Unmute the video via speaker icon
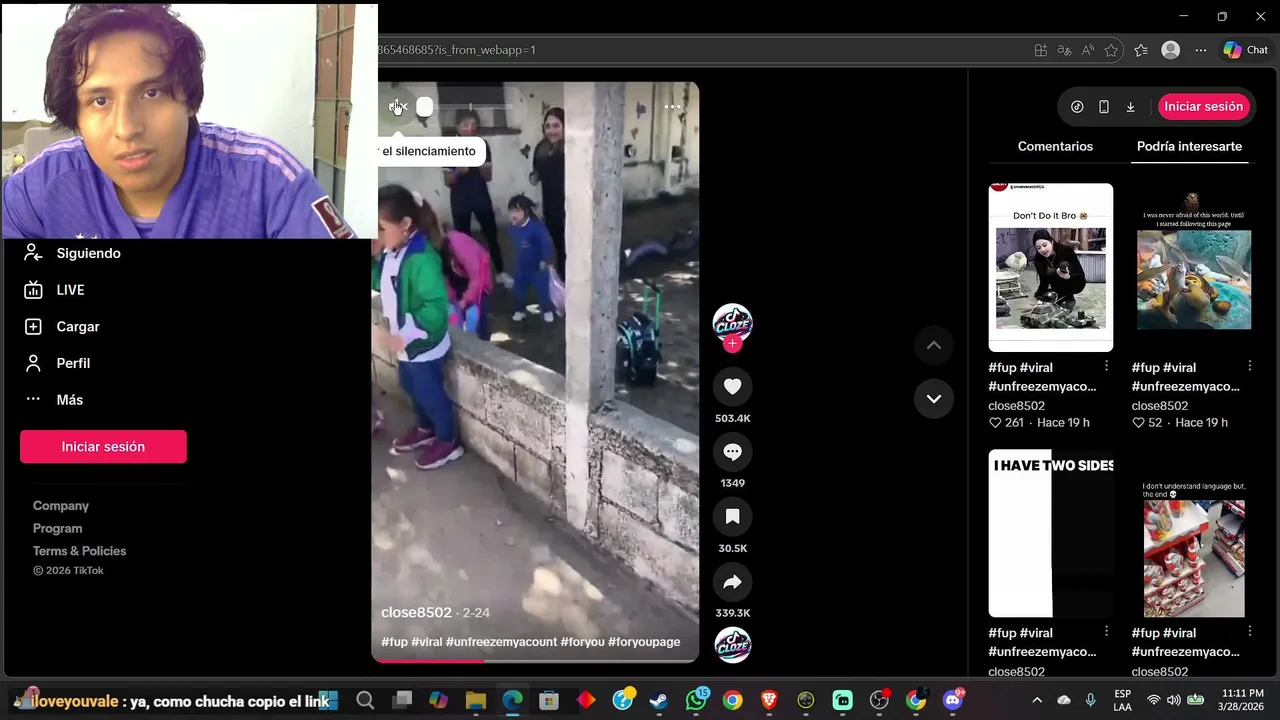The image size is (1280, 720). point(398,107)
